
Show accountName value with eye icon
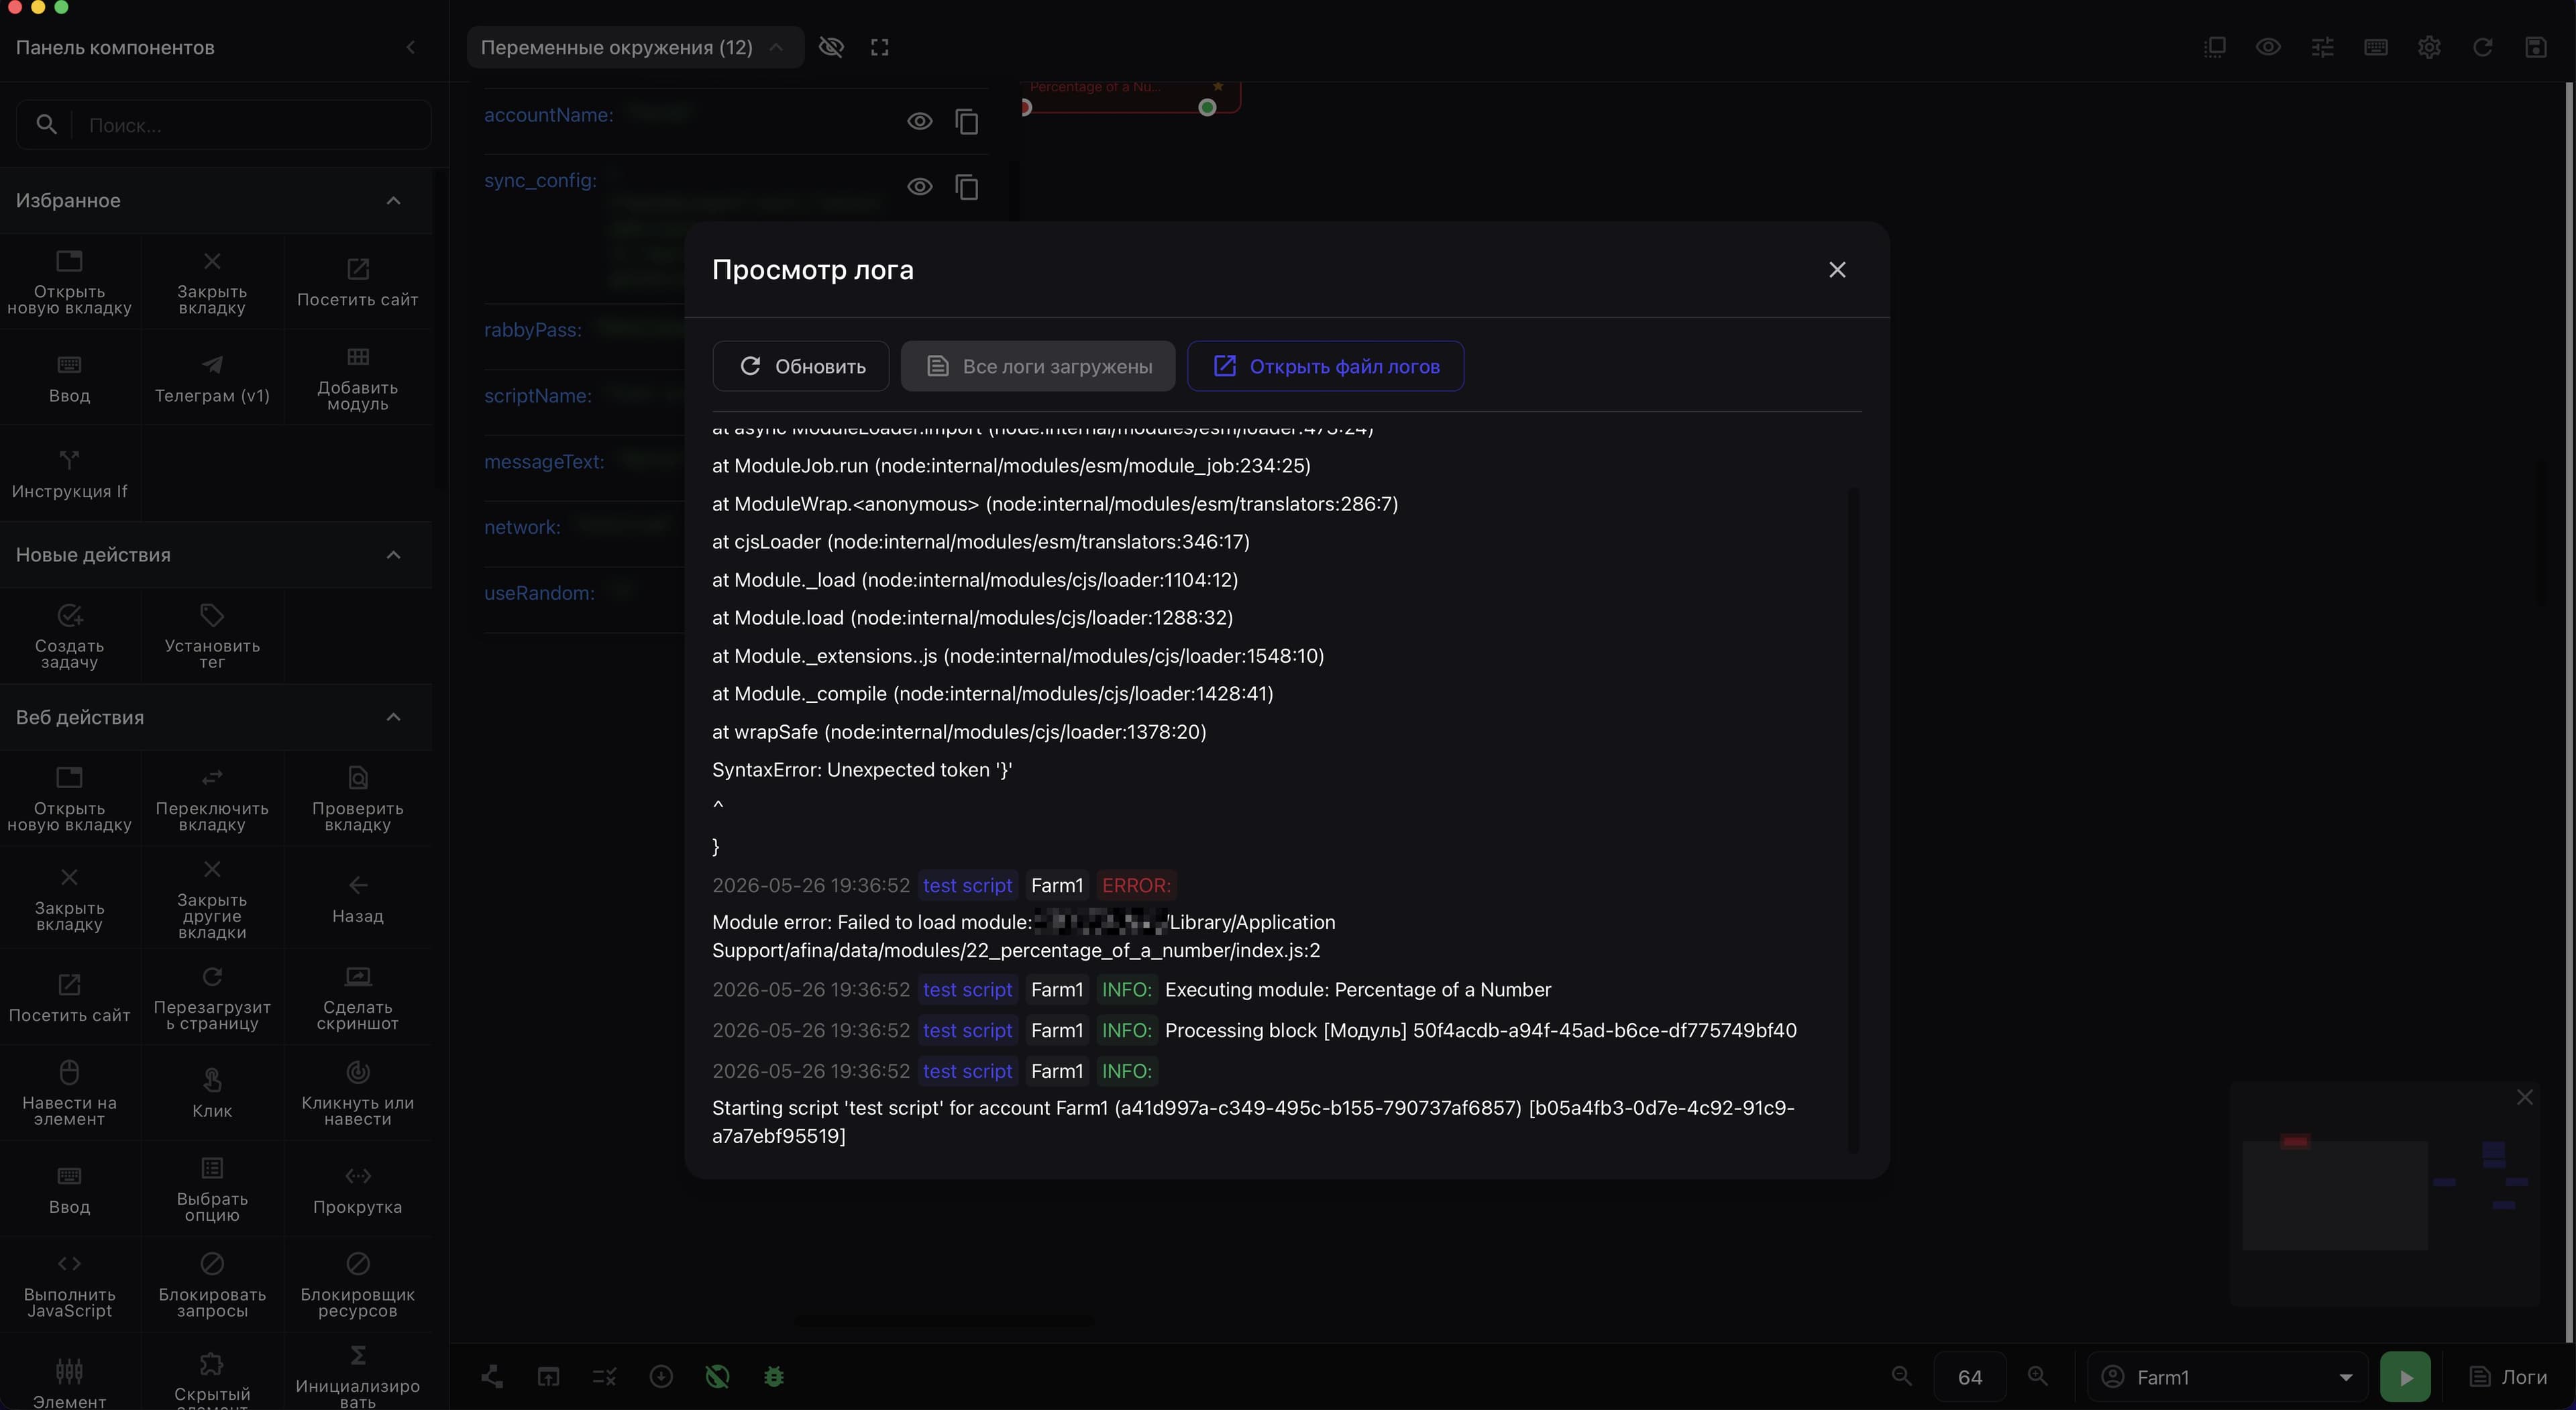919,121
